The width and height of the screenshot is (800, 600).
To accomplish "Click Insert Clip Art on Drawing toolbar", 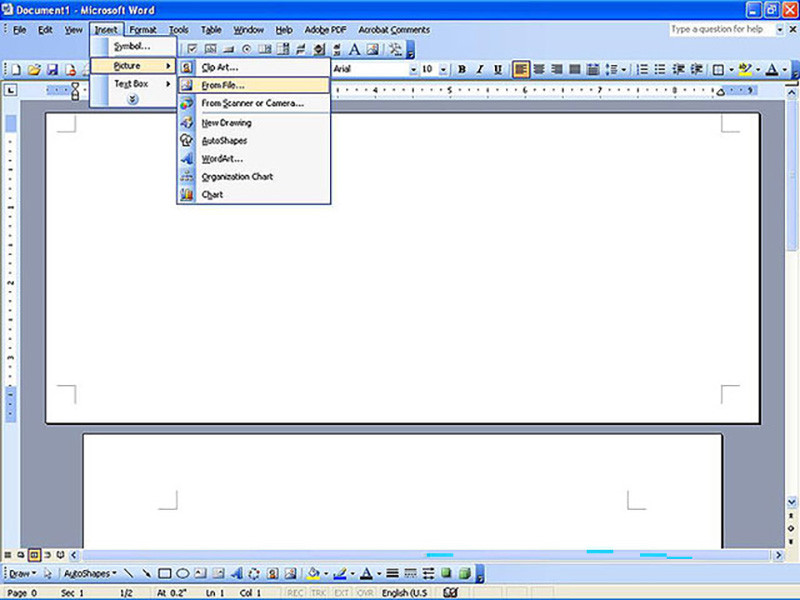I will (x=272, y=573).
